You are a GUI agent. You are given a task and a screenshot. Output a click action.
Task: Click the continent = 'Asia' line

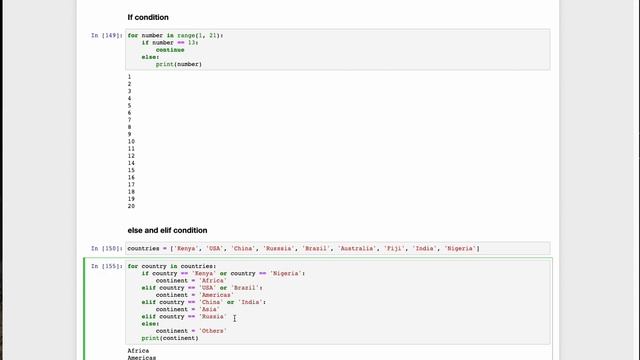click(x=188, y=309)
